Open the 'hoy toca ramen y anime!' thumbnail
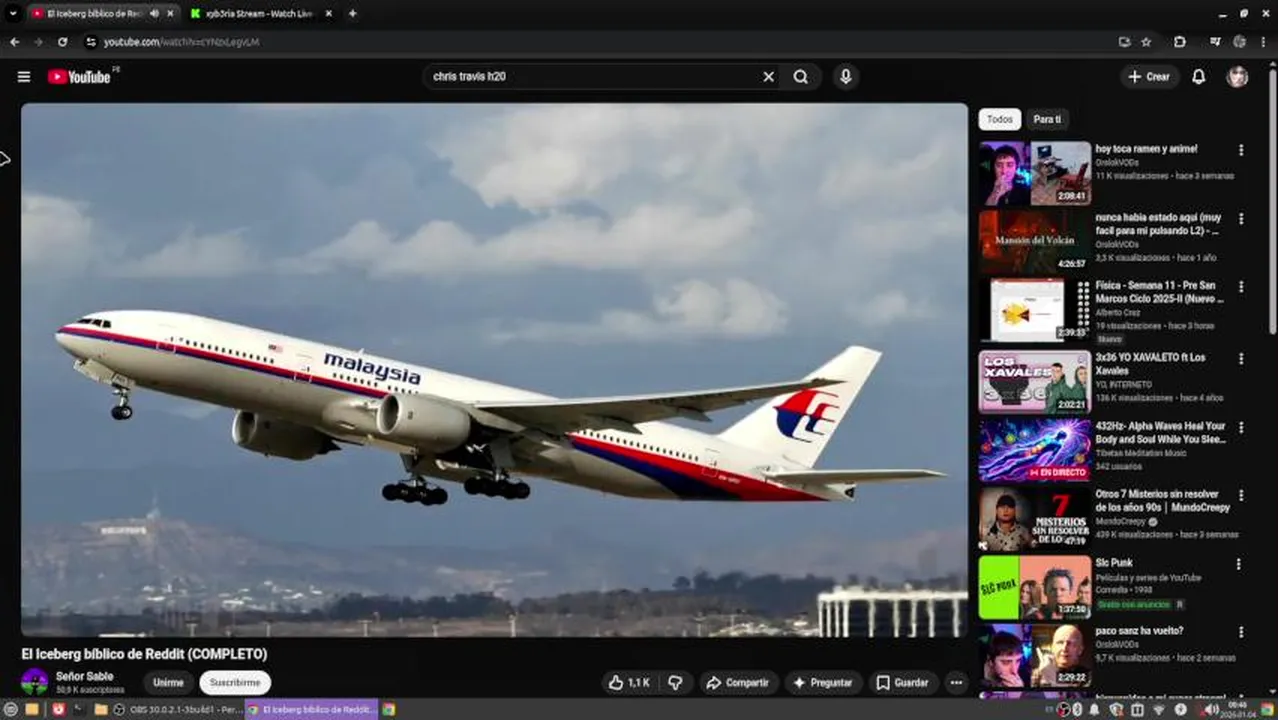 (1035, 173)
